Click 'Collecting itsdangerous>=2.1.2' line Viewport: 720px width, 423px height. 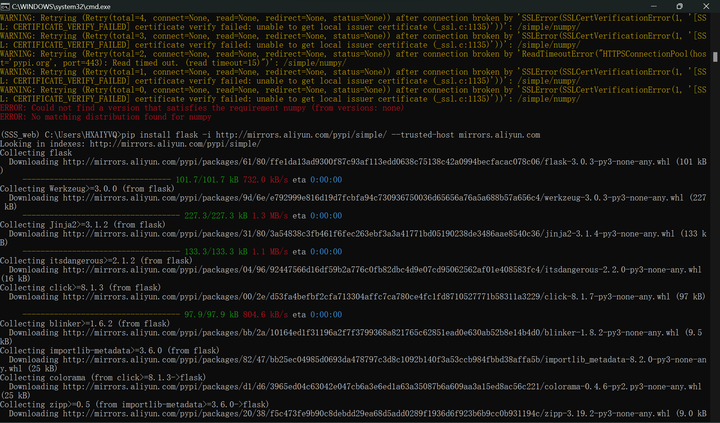pyautogui.click(x=96, y=260)
